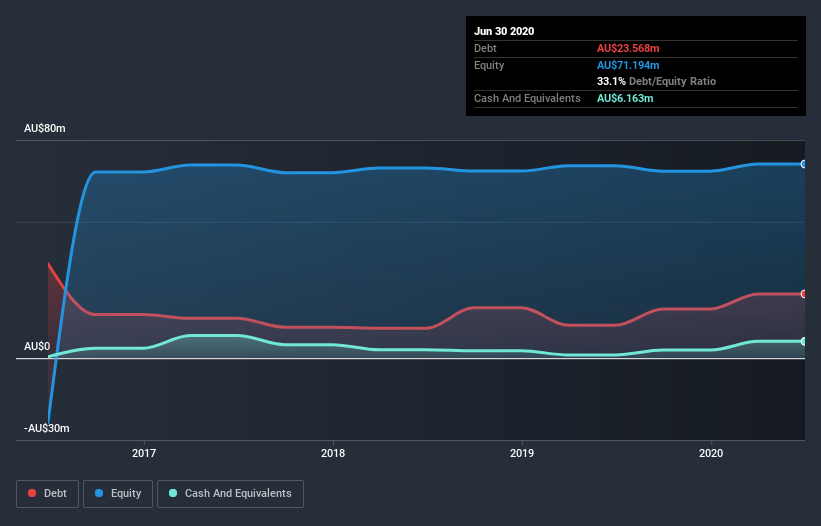Click the 2020 x-axis label
This screenshot has width=821, height=526.
coord(711,453)
